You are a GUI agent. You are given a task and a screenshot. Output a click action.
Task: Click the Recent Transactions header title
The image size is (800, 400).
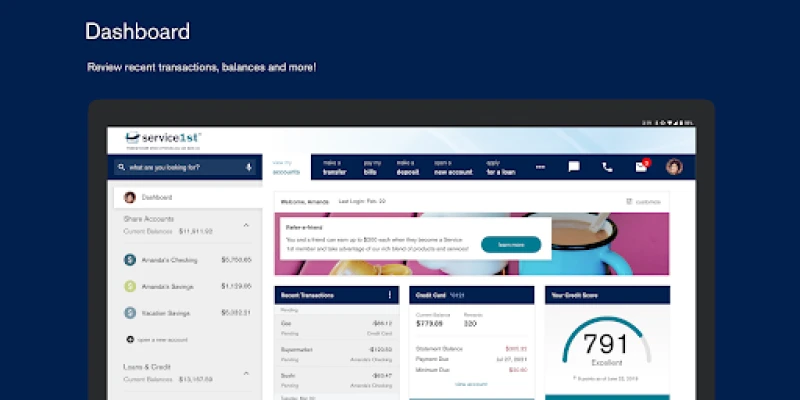point(308,295)
